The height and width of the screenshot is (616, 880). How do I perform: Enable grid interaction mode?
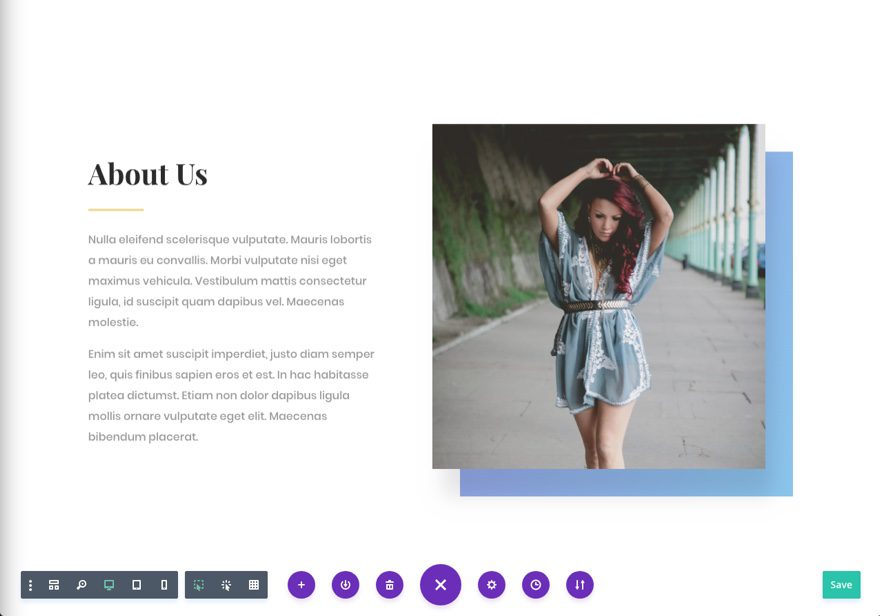(254, 585)
